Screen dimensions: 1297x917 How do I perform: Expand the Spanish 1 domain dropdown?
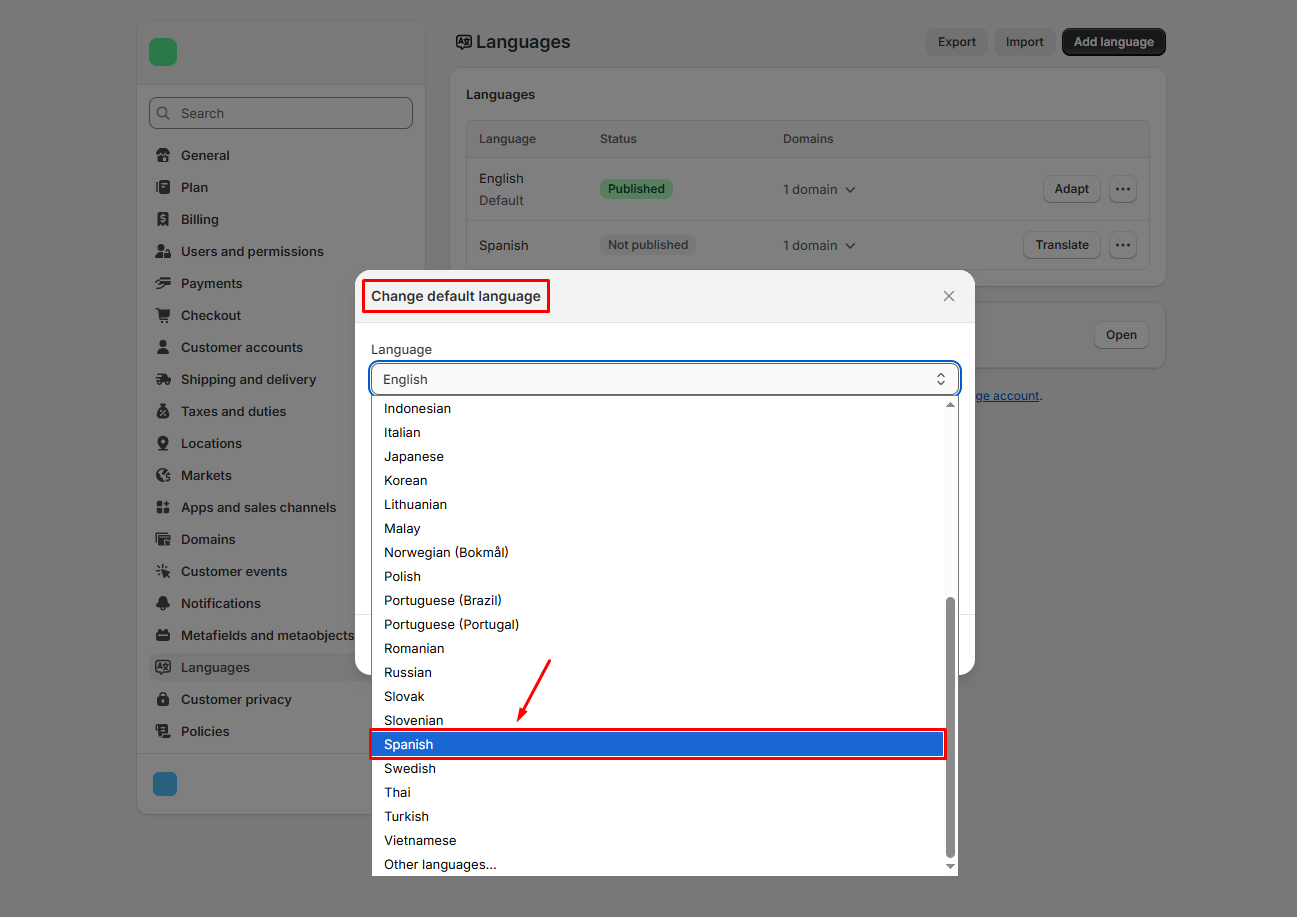[819, 245]
